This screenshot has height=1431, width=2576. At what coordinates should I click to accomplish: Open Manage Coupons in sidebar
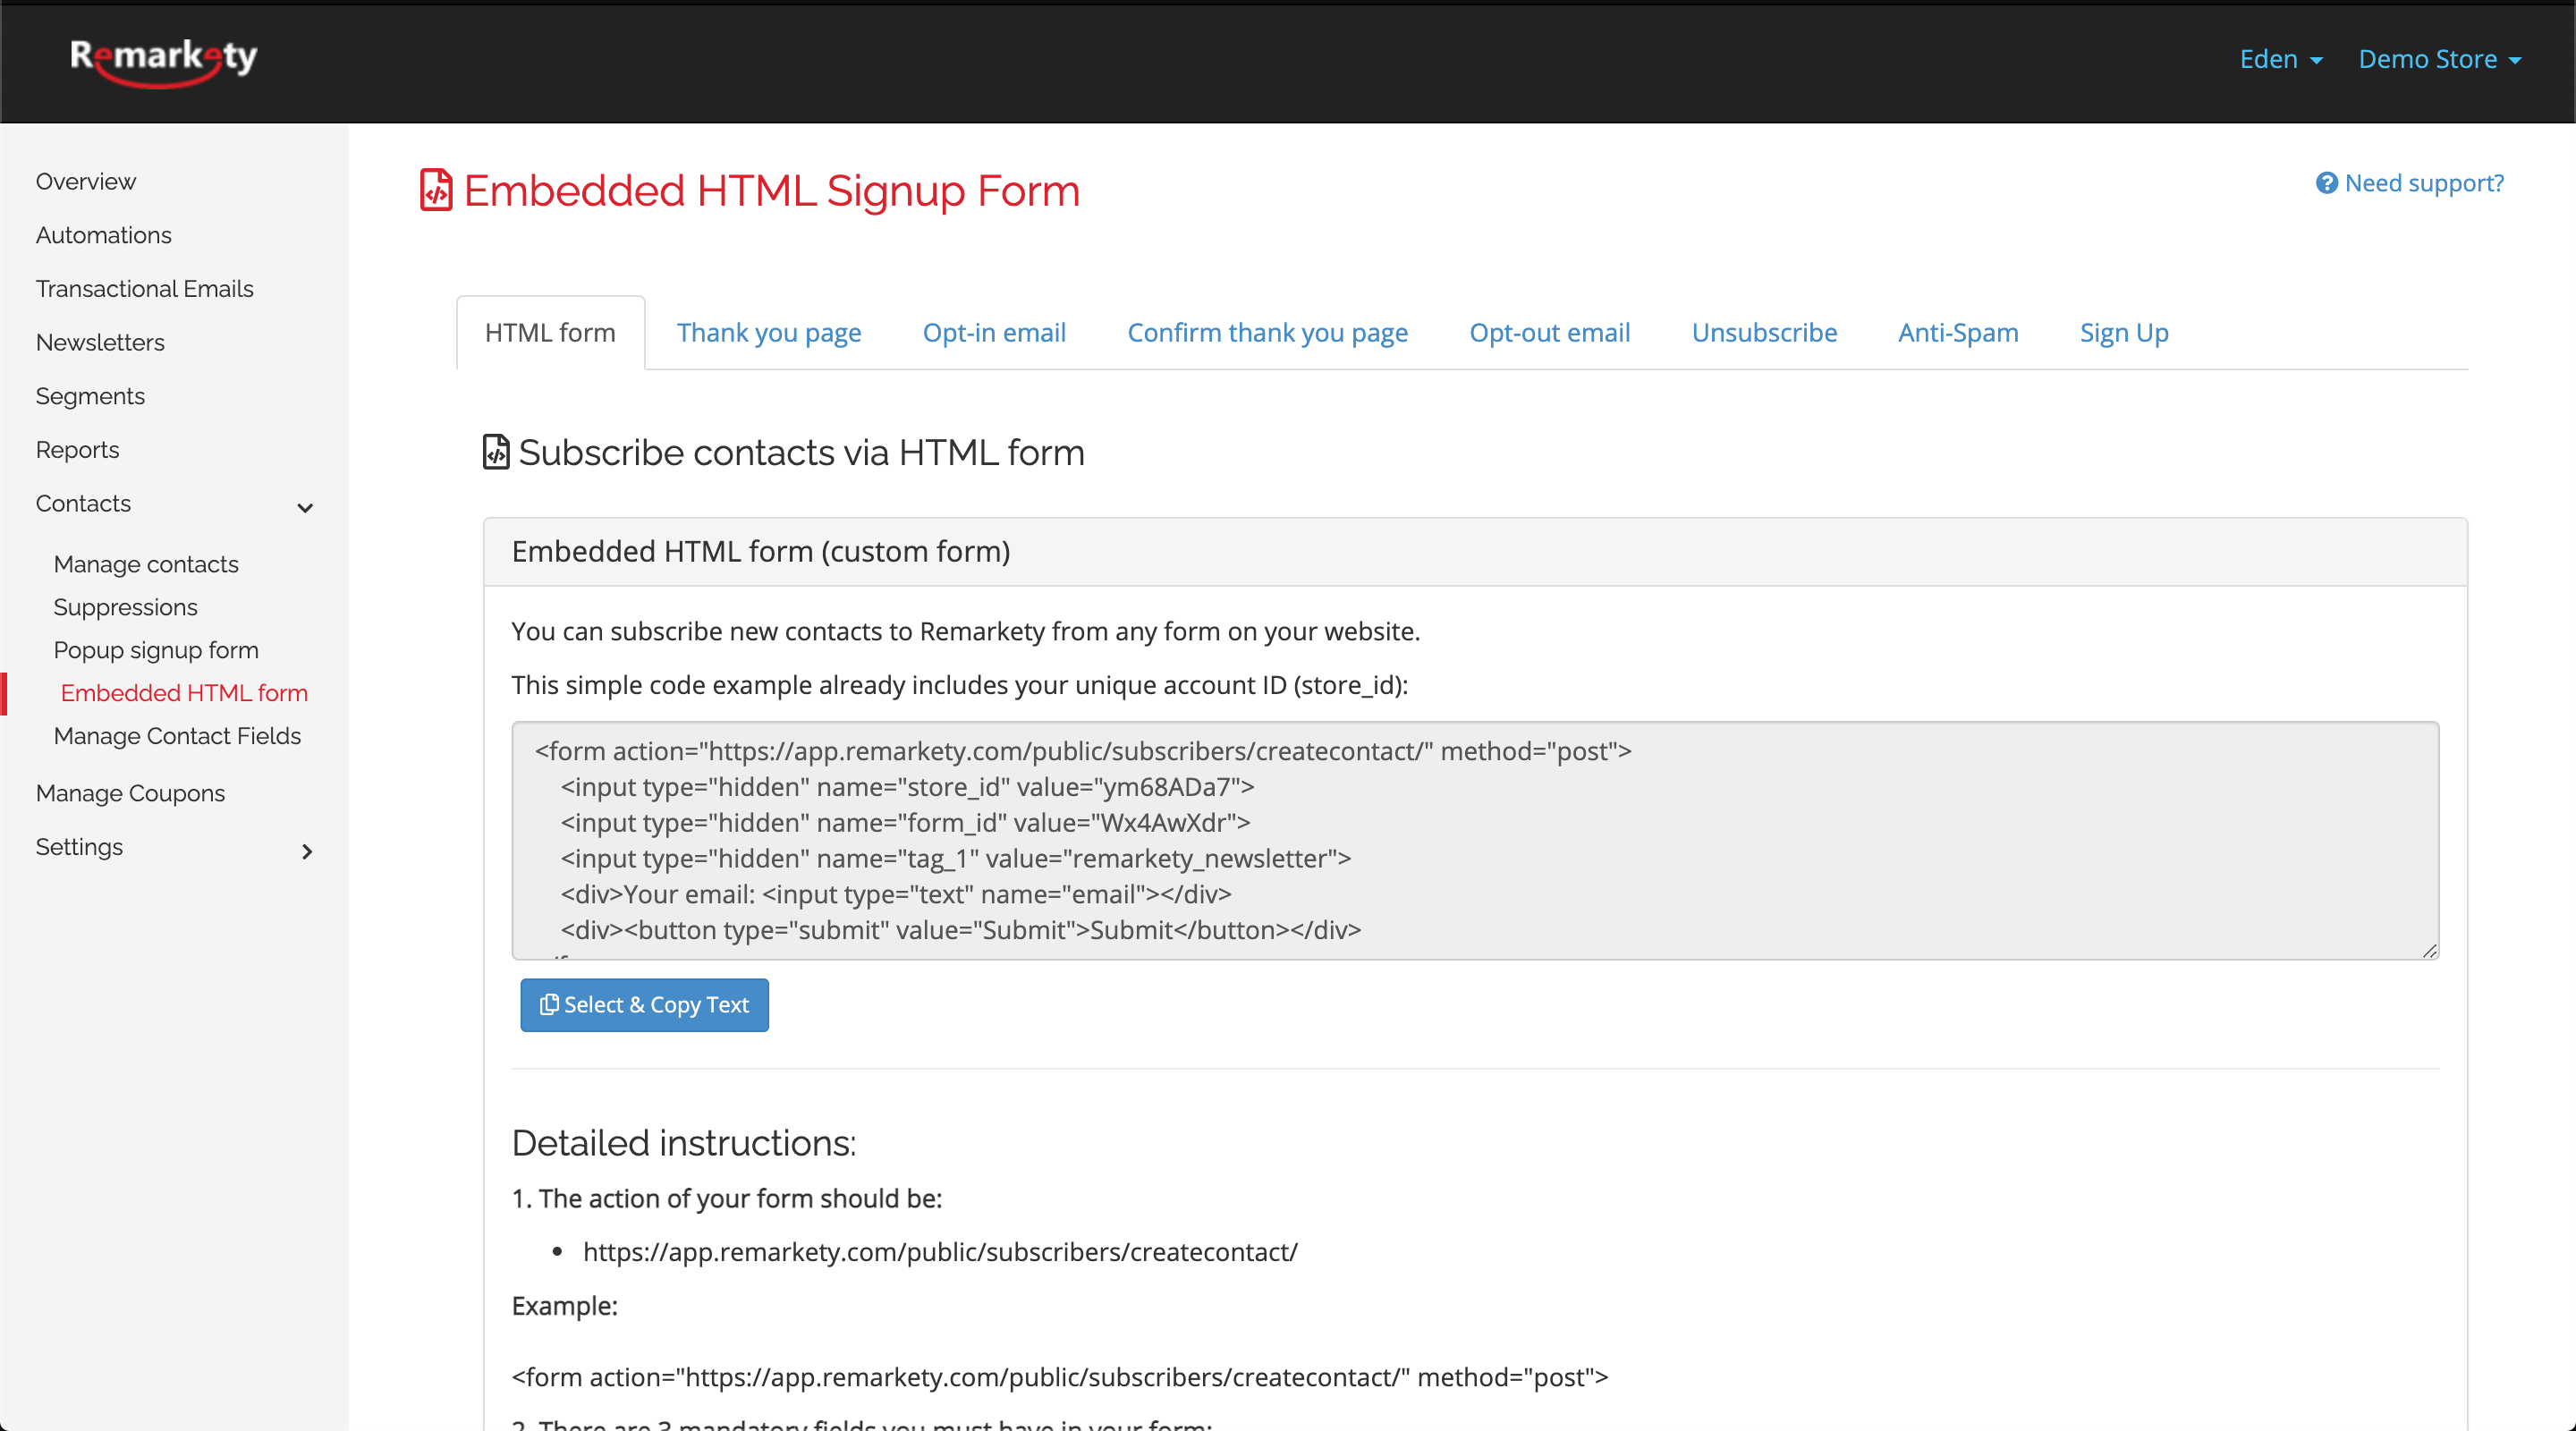(x=130, y=793)
